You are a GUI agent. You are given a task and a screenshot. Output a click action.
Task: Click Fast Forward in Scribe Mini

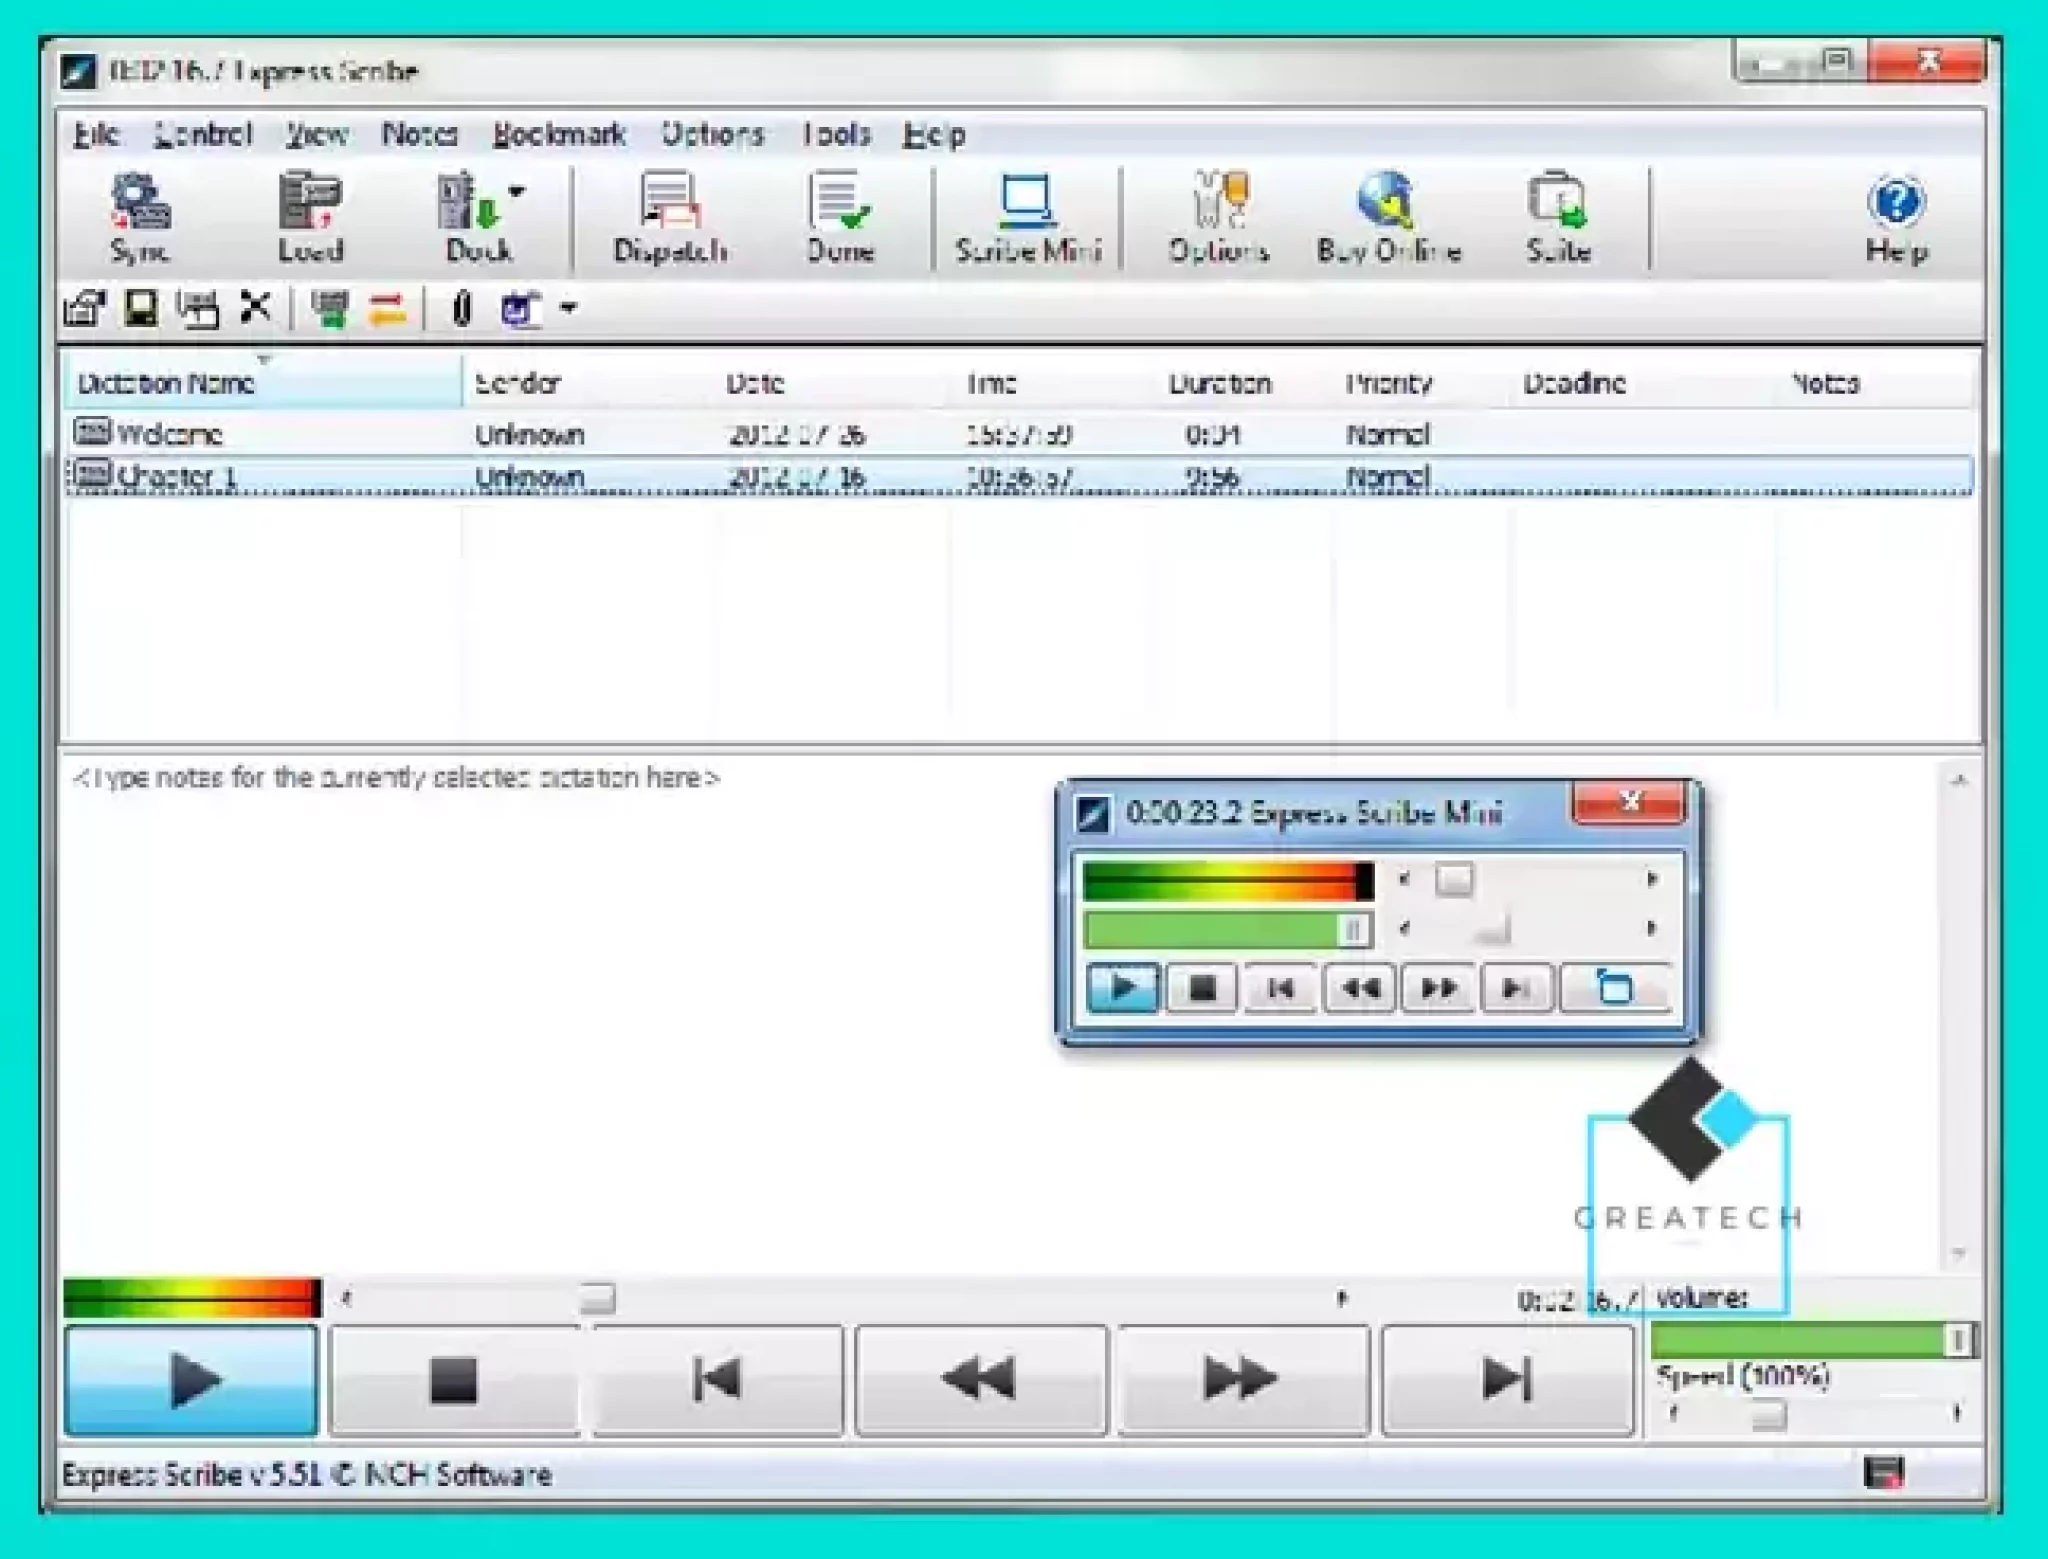(1438, 988)
